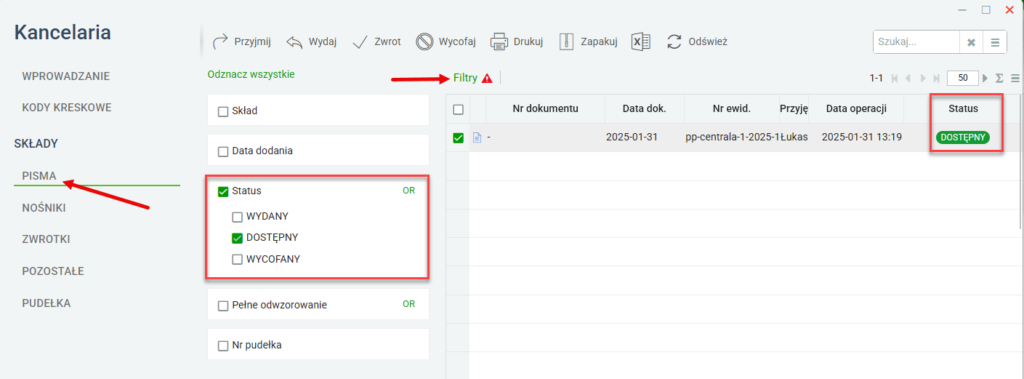Click the Przyjmij toolbar button

tap(242, 42)
